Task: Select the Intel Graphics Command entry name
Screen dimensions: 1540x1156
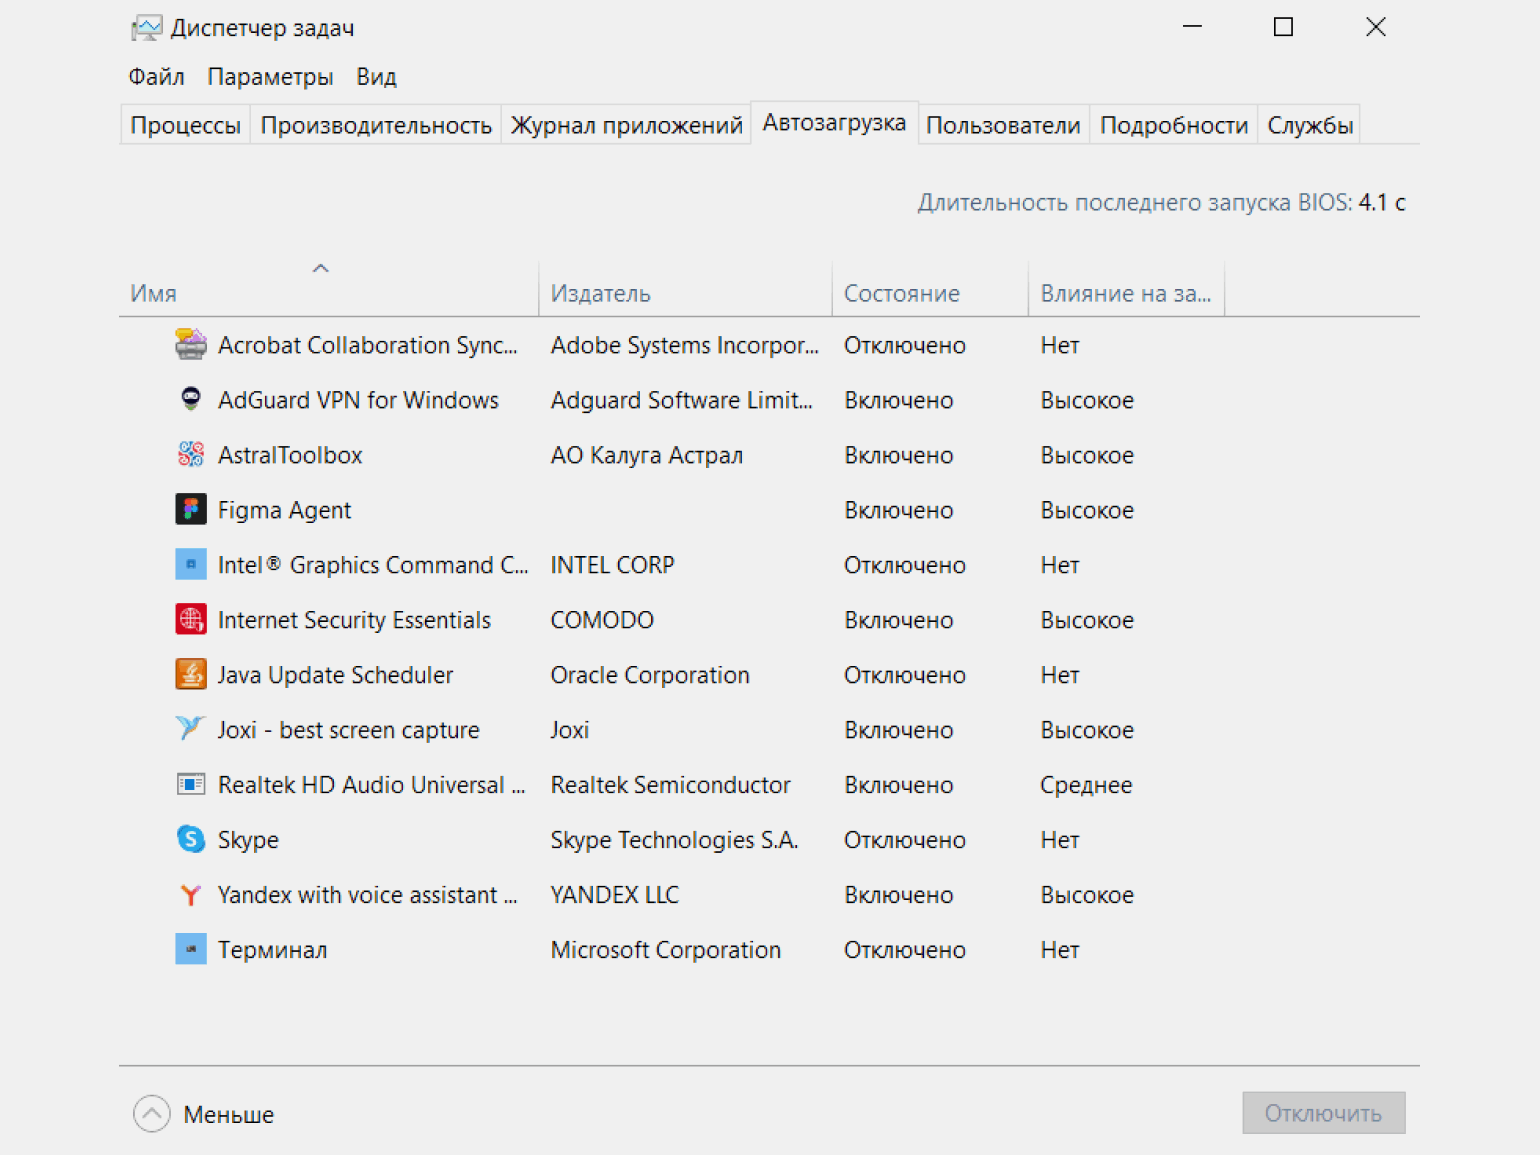Action: (373, 565)
